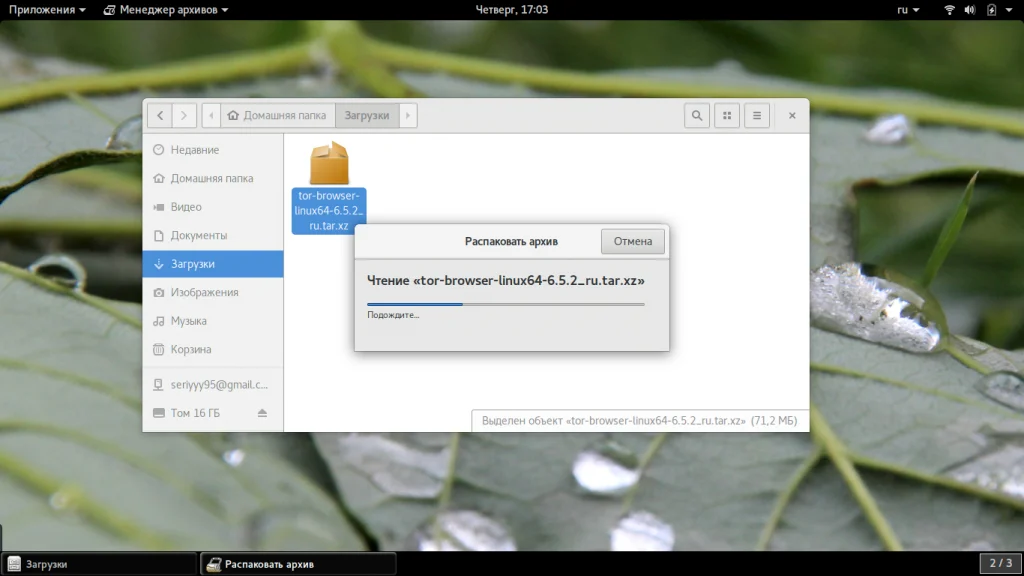Select Загрузки in the sidebar
The height and width of the screenshot is (576, 1024).
(x=213, y=264)
